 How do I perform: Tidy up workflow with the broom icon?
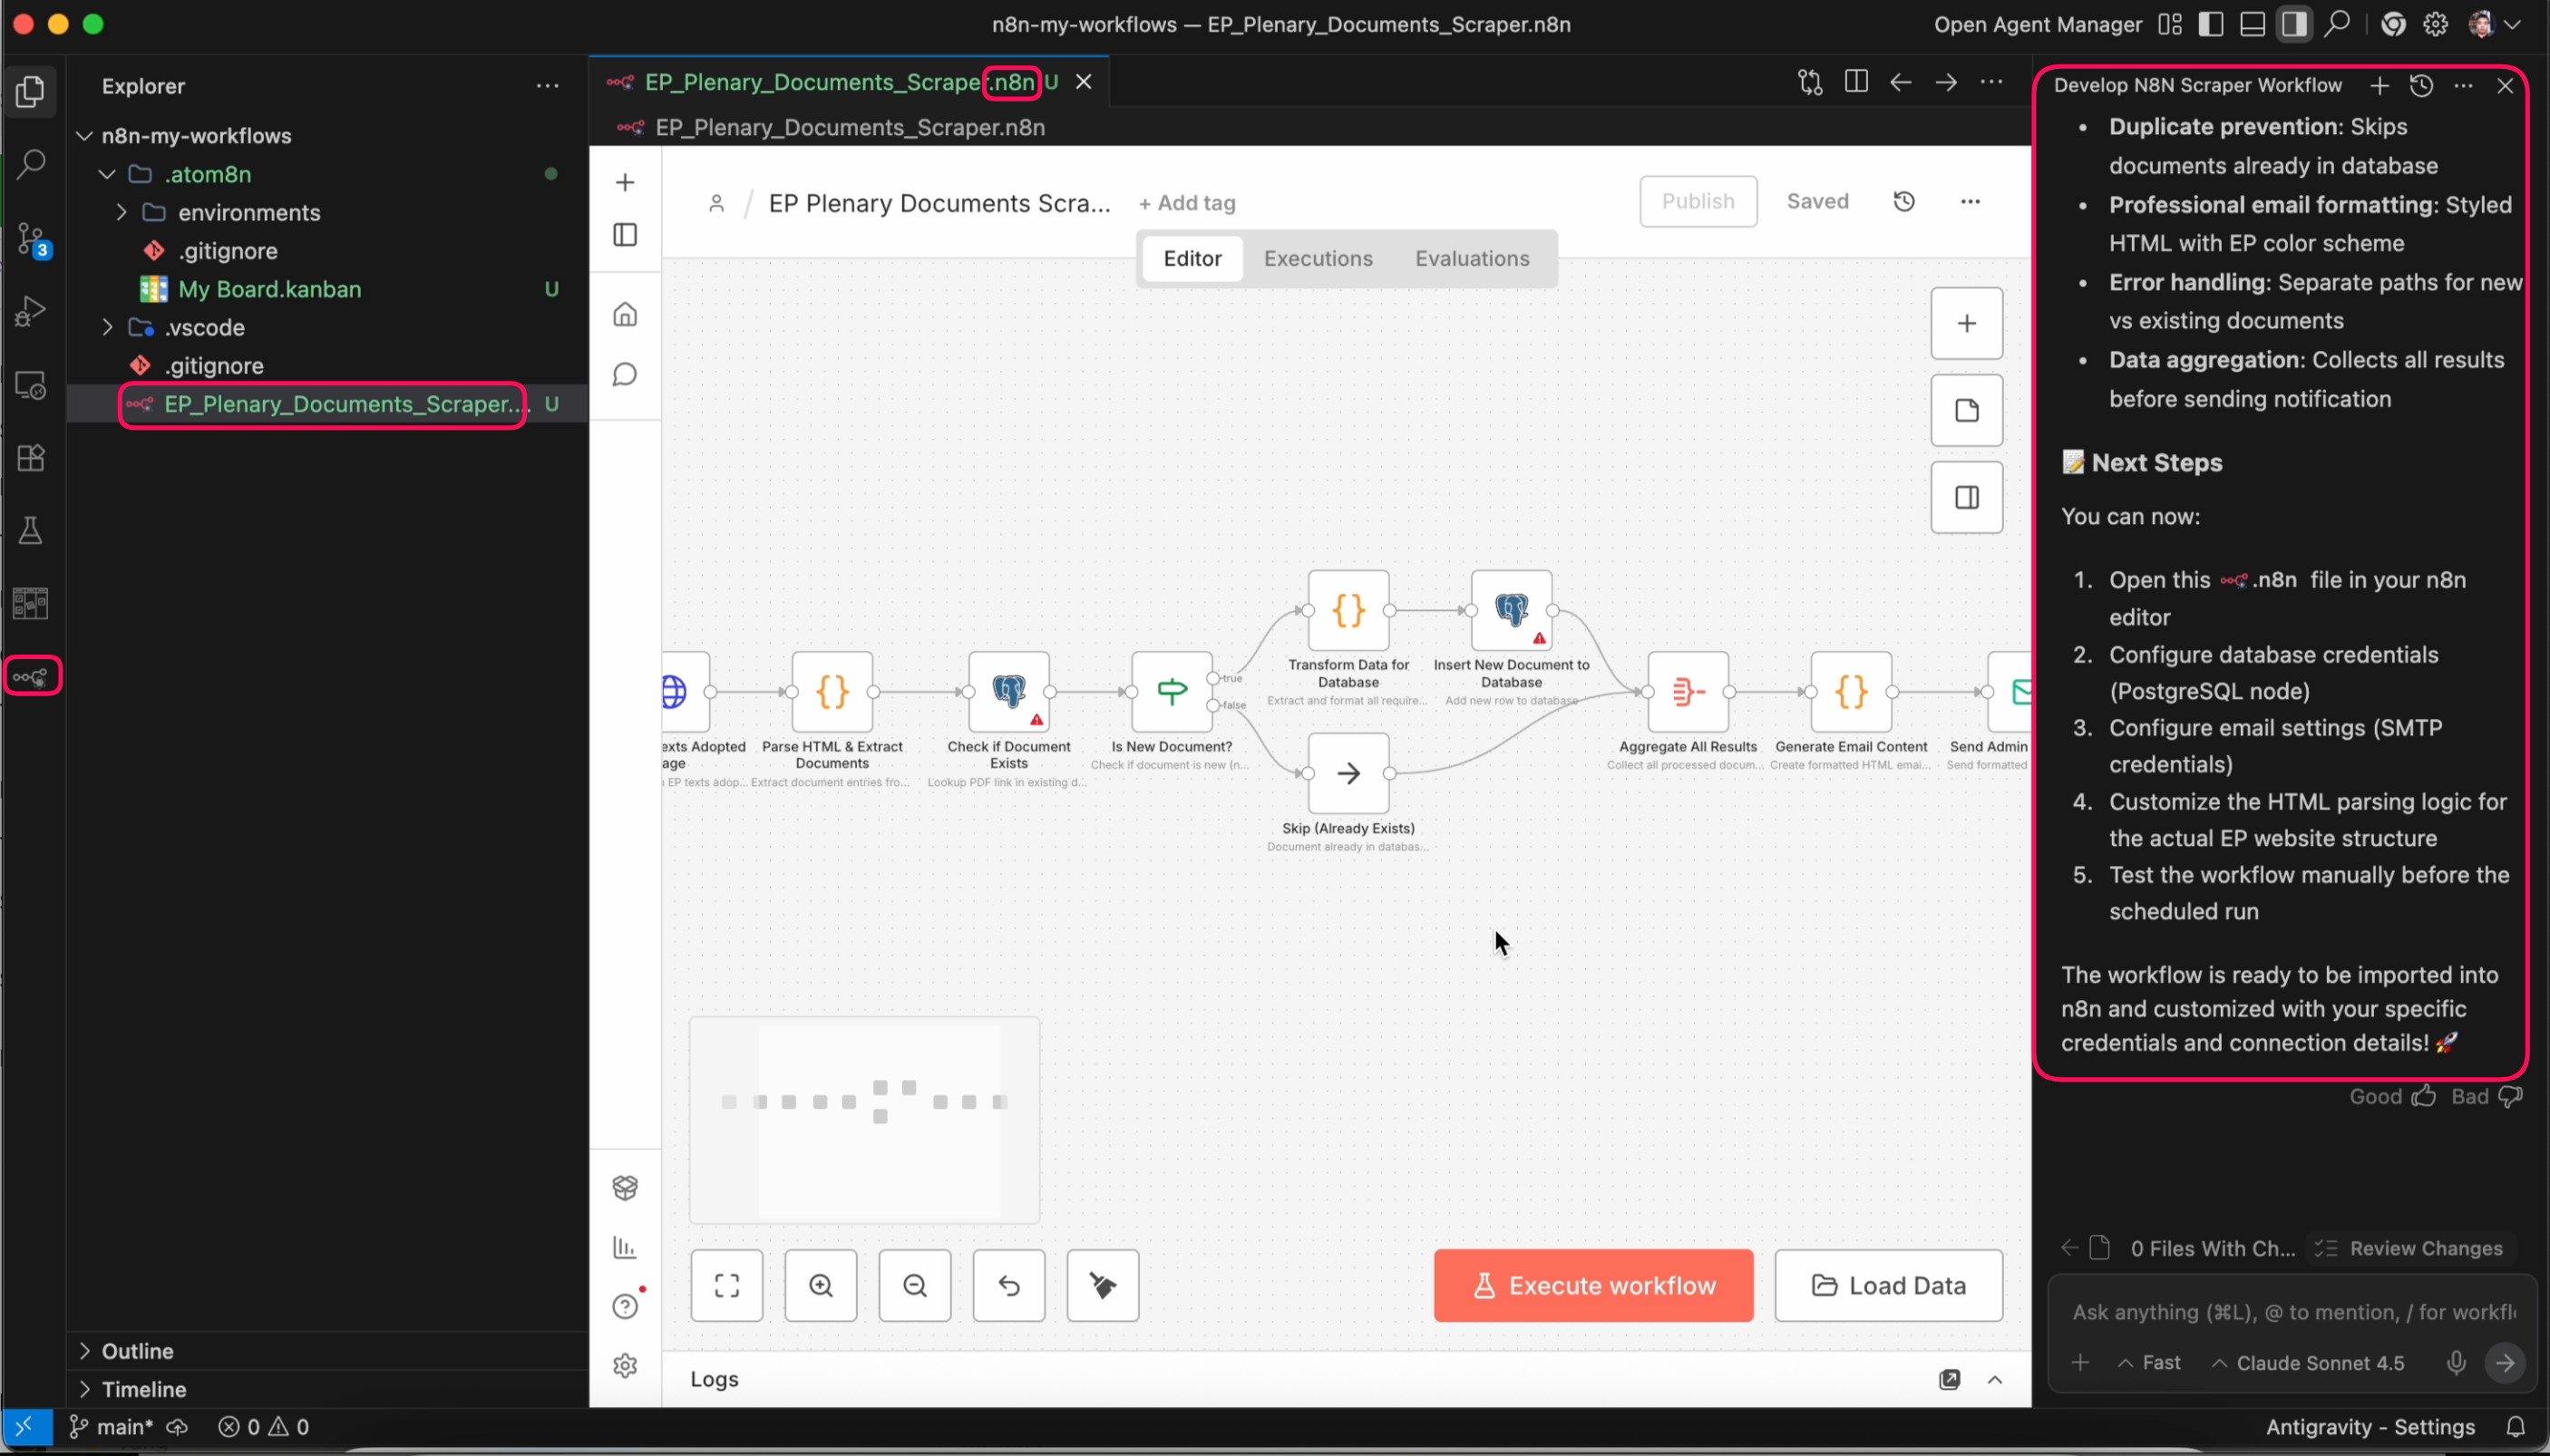tap(1102, 1285)
